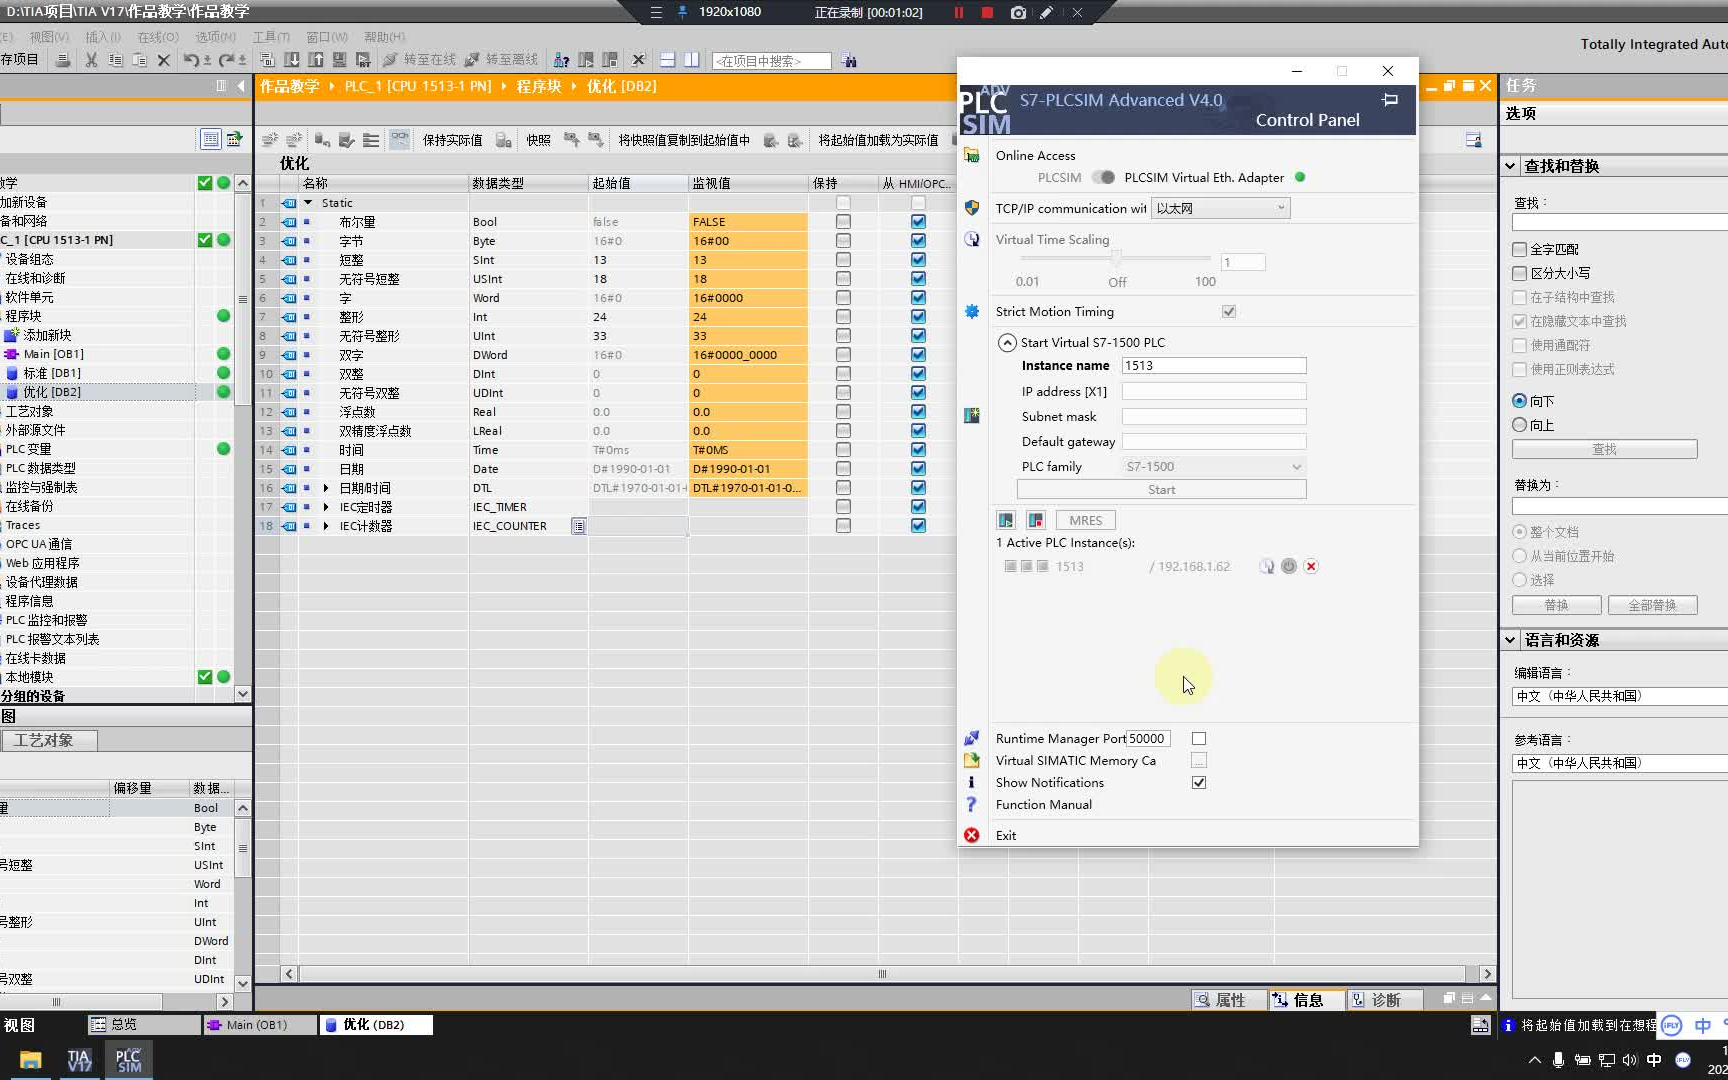Screen dimensions: 1728x1080
Task: Toggle HMI/OPC checkbox for IEC计数器 row
Action: point(918,526)
